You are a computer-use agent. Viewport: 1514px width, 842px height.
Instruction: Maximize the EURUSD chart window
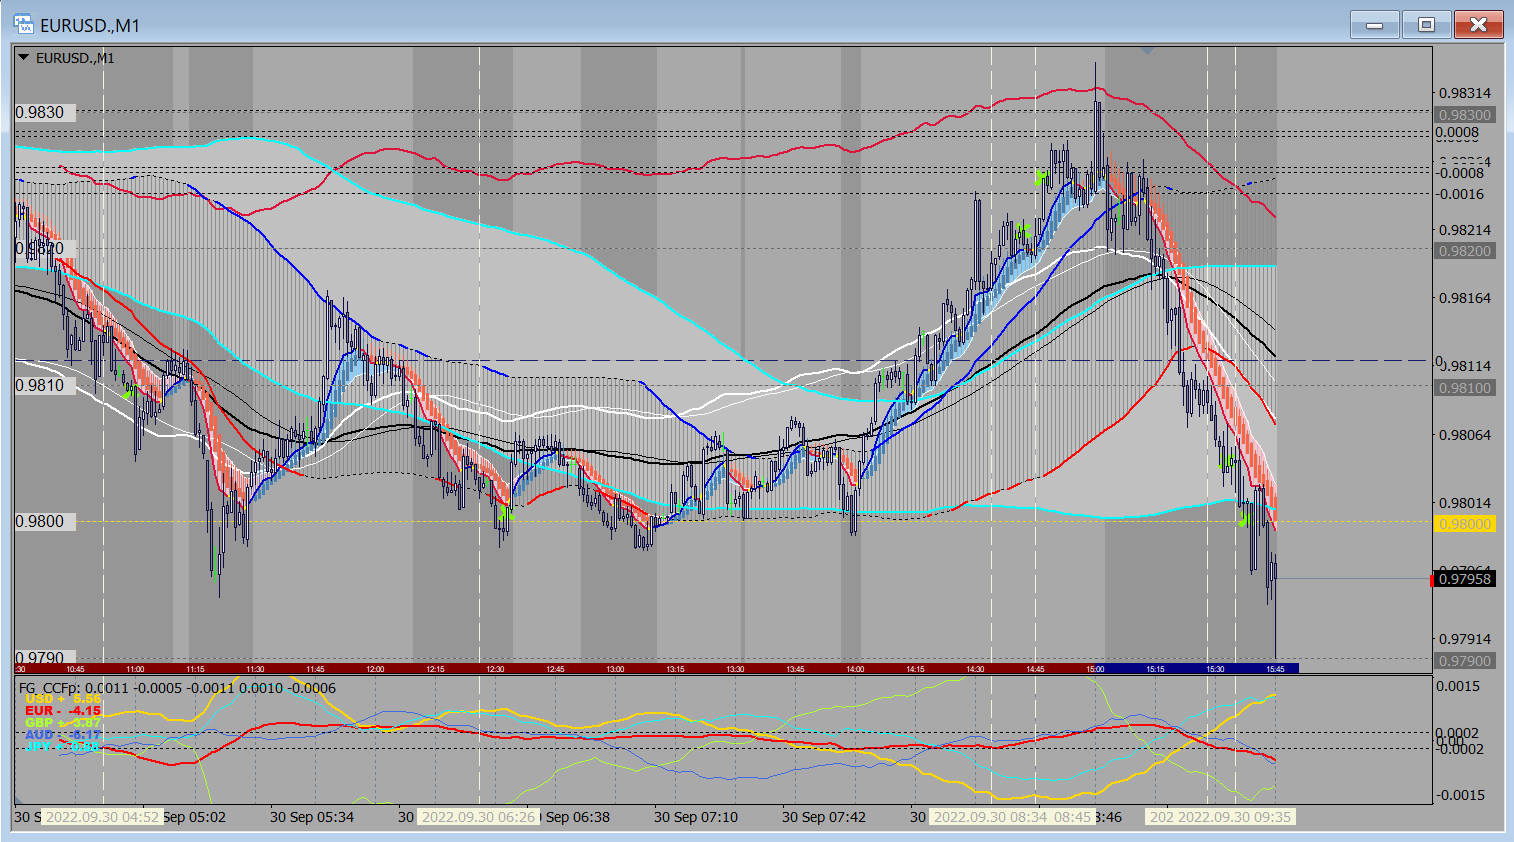[1427, 25]
